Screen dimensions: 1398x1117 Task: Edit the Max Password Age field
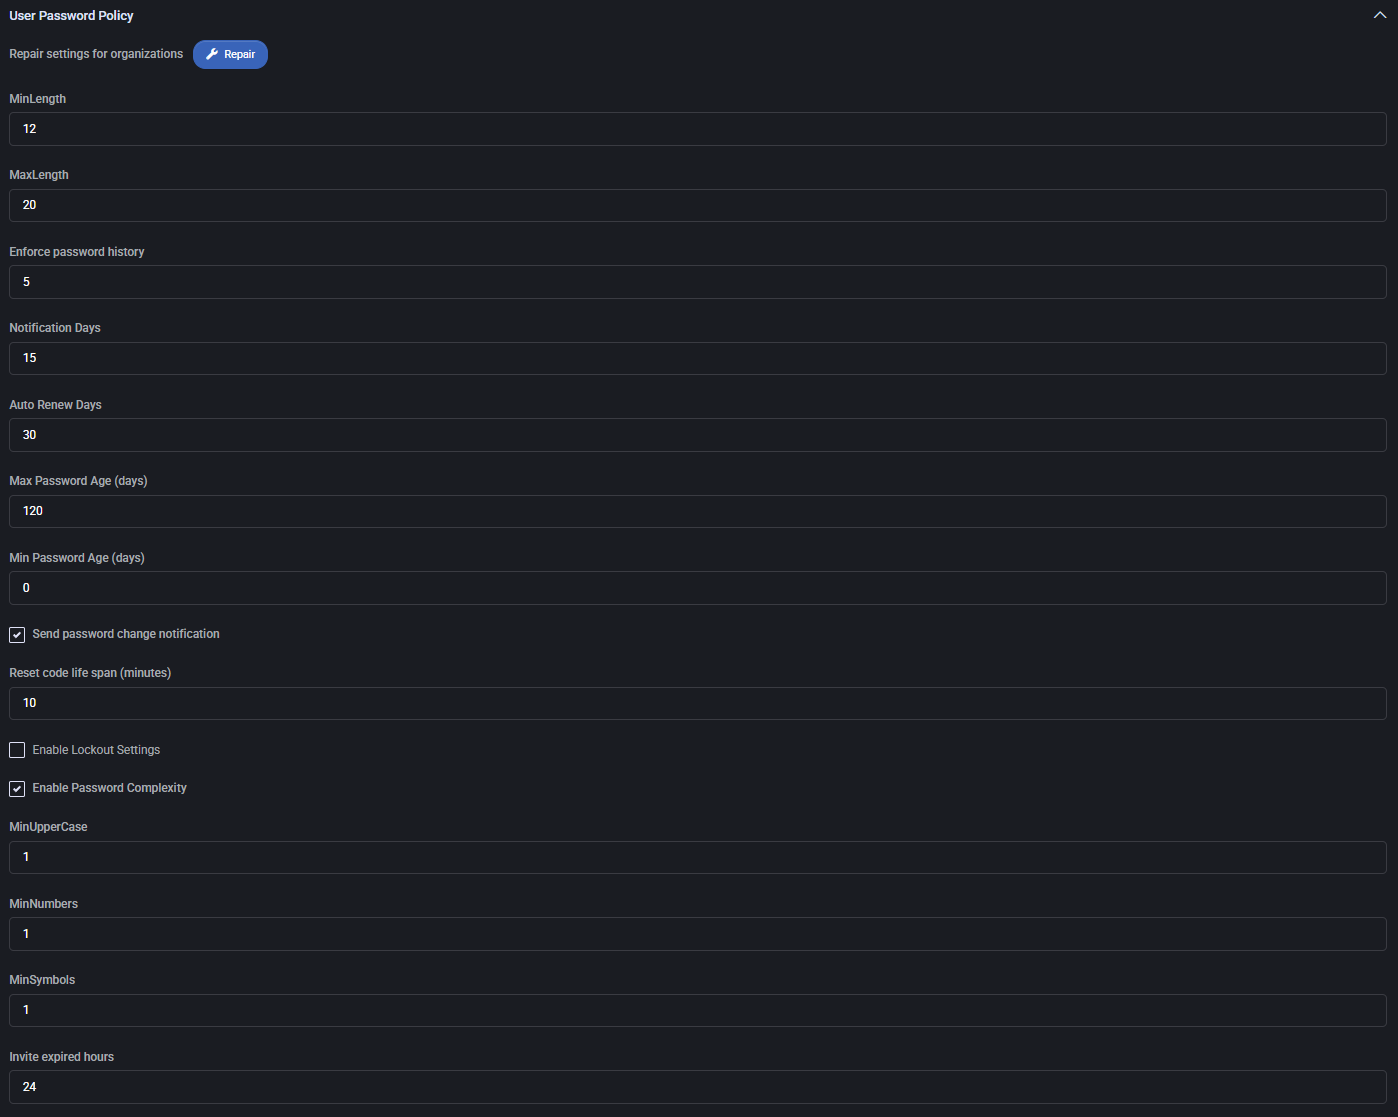pos(698,511)
